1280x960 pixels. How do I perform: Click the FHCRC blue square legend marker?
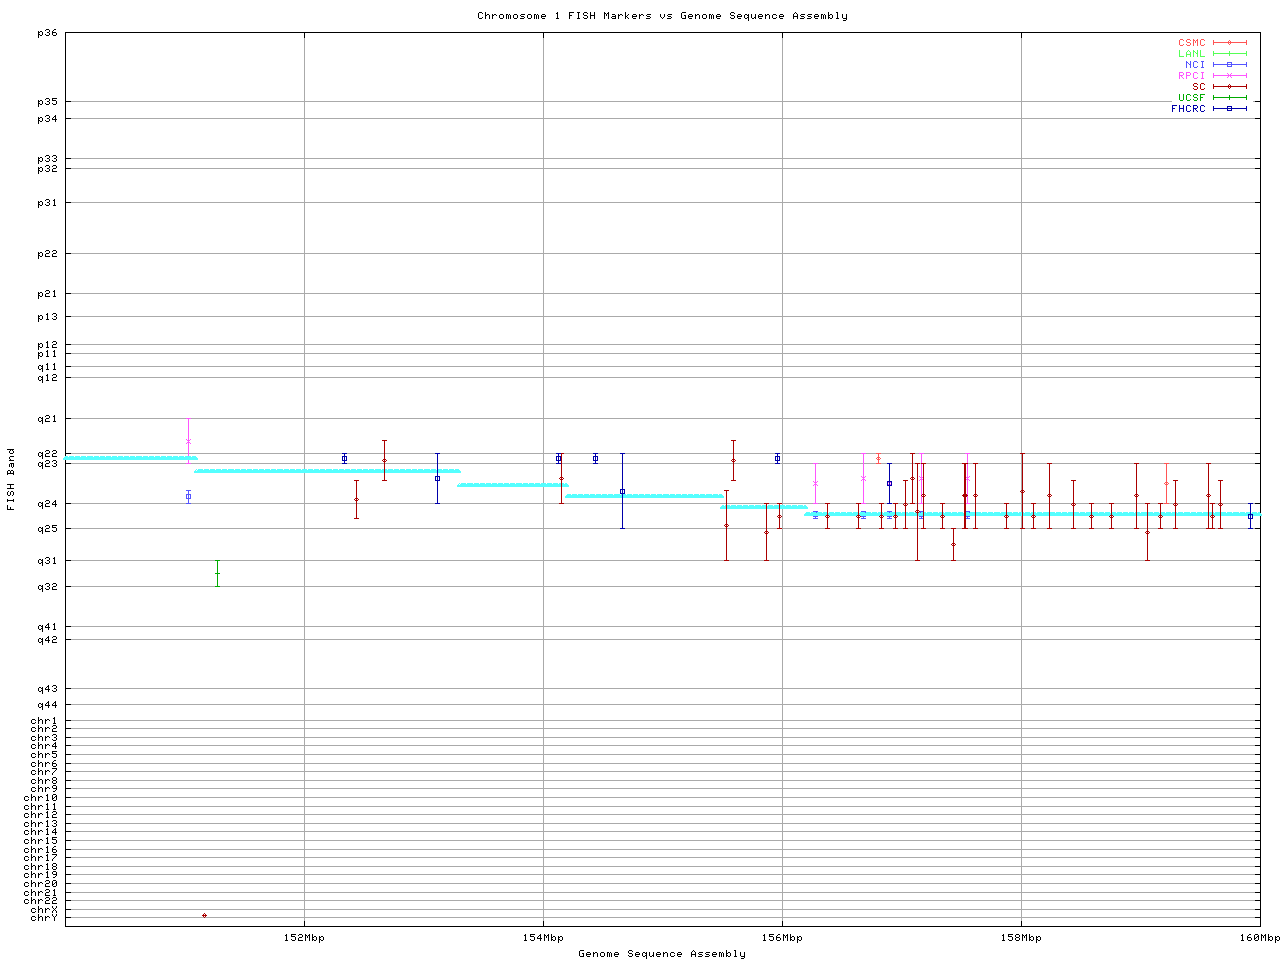tap(1229, 109)
